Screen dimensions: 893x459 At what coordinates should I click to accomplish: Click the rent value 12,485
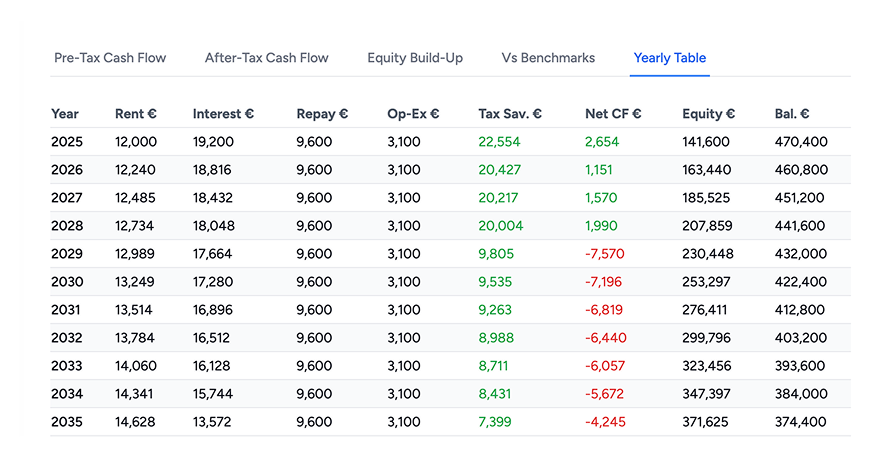tap(135, 198)
